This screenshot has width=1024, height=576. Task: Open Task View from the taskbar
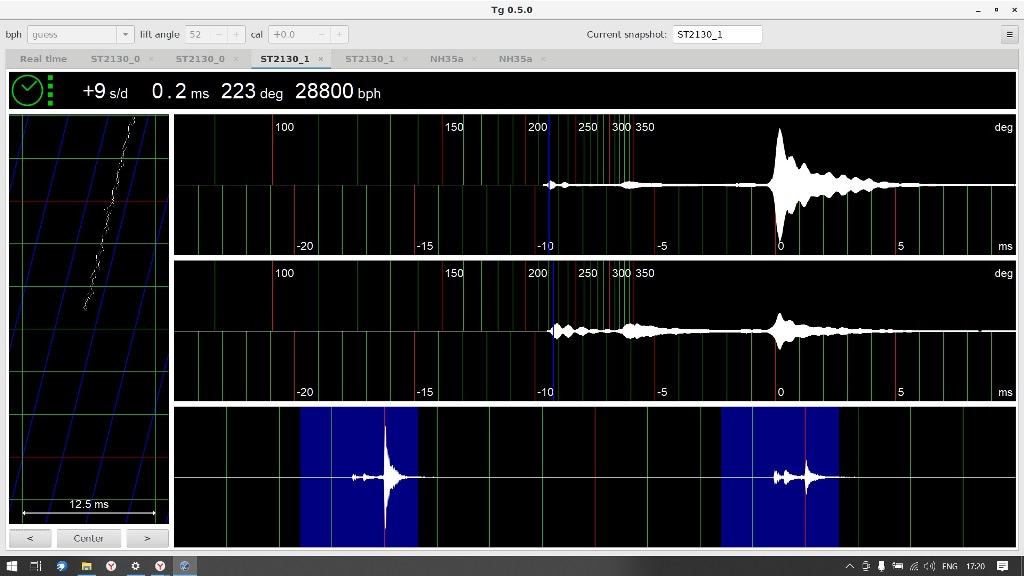(36, 566)
